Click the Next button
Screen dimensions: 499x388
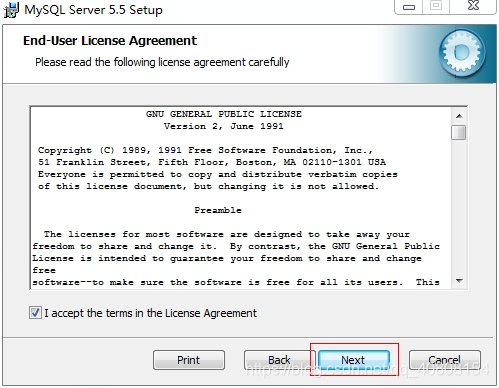coord(354,360)
